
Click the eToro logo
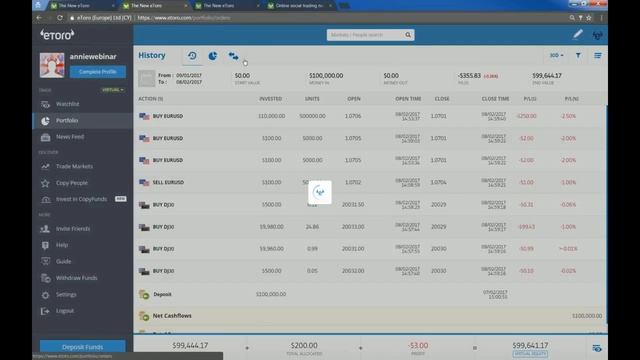(x=57, y=35)
